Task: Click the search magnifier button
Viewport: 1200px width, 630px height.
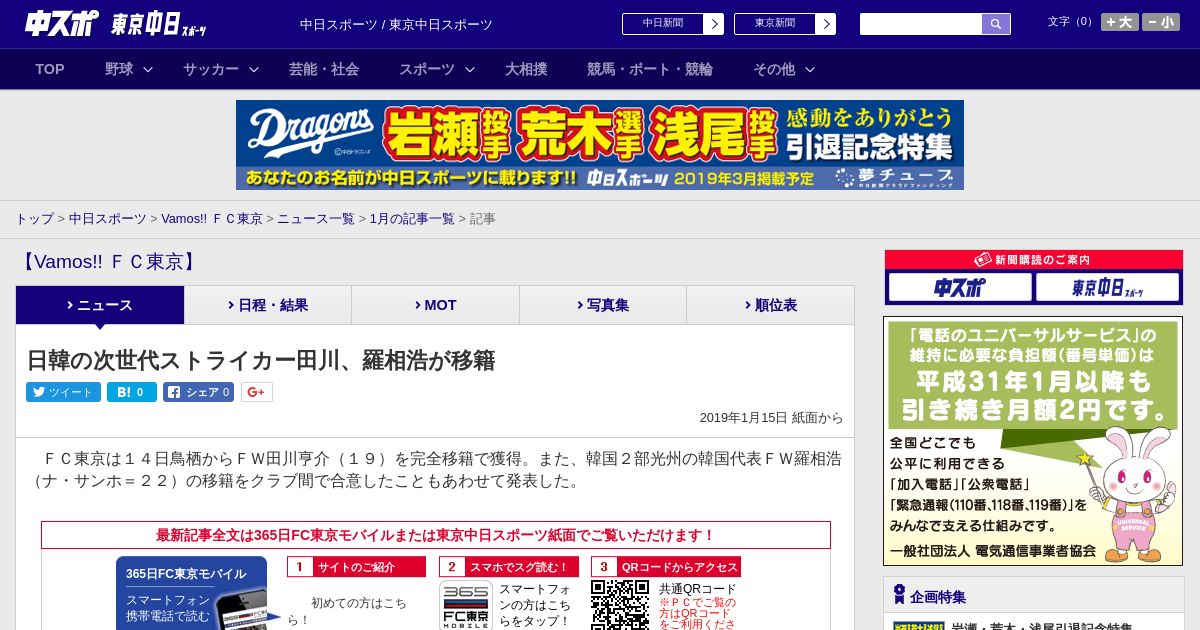Action: 996,24
